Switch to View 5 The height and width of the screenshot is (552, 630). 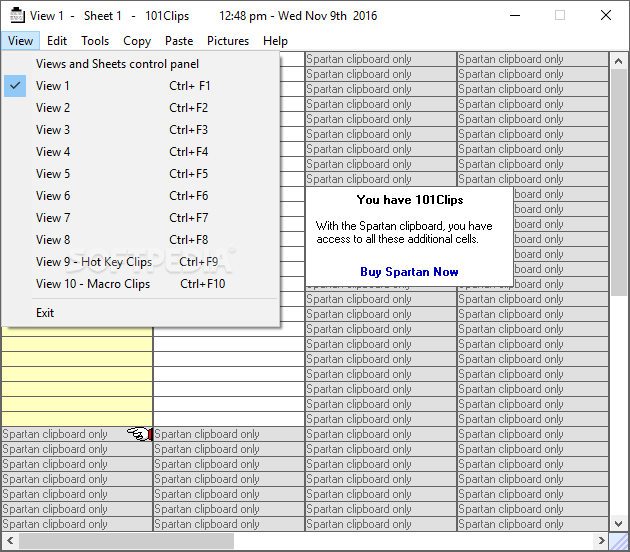[141, 174]
